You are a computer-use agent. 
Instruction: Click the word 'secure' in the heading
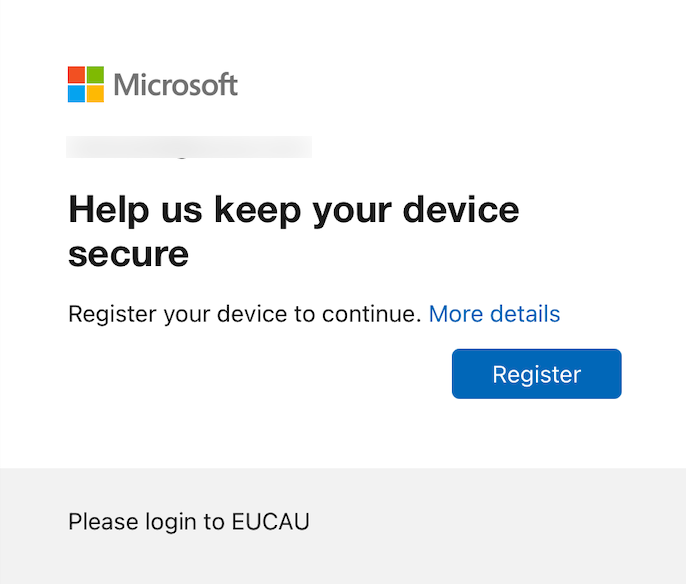[128, 253]
